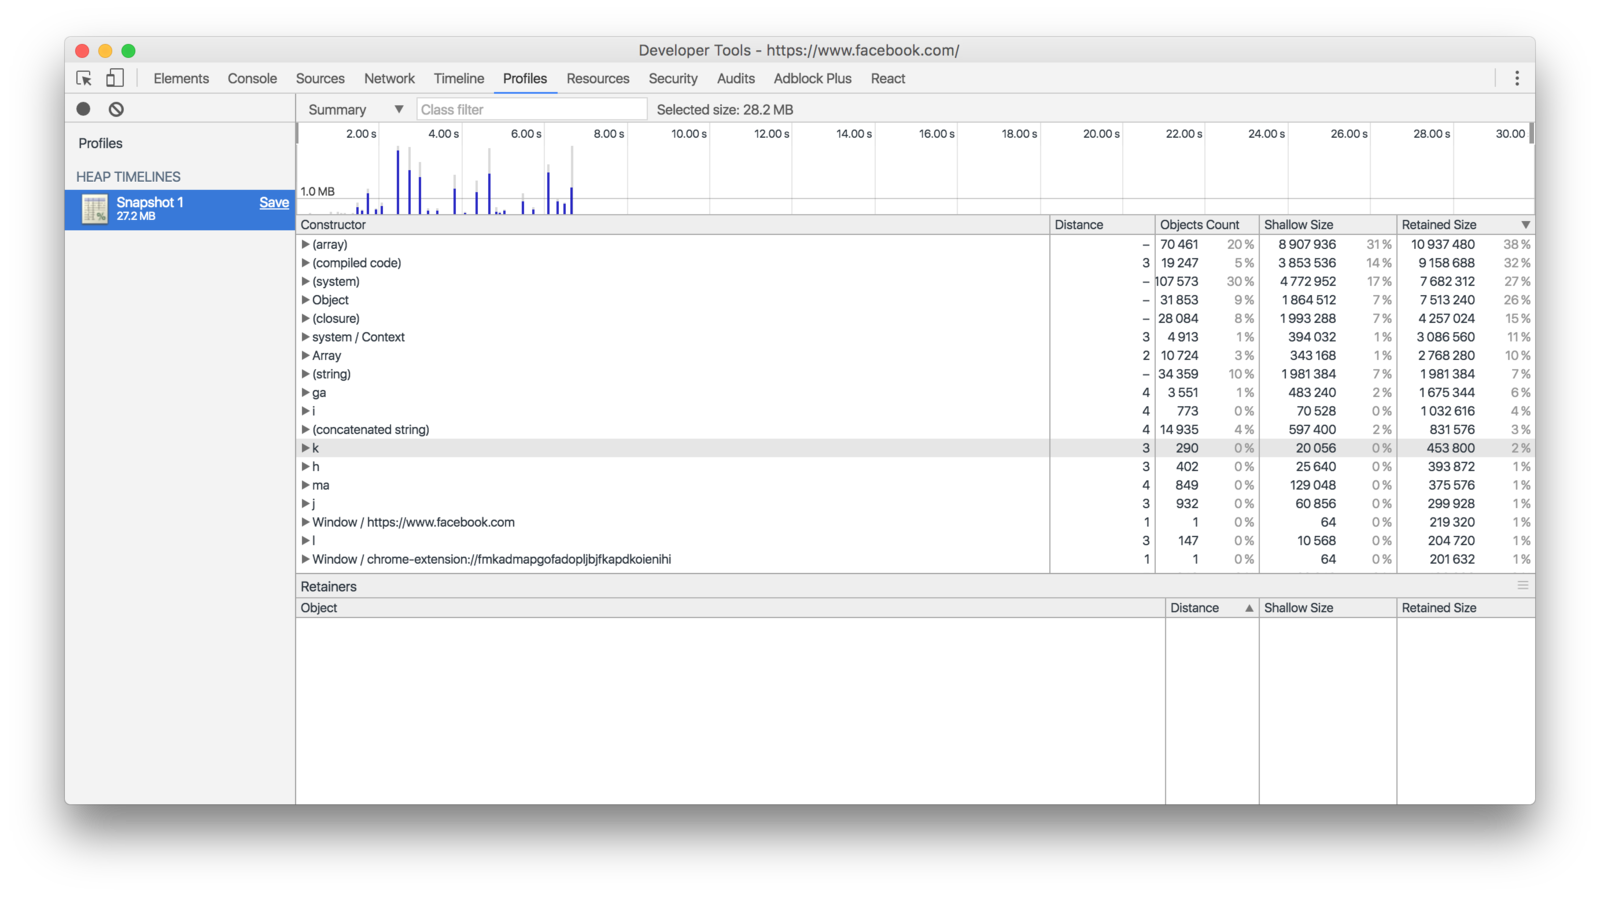This screenshot has height=897, width=1600.
Task: Open the Timeline tab
Action: tap(459, 78)
